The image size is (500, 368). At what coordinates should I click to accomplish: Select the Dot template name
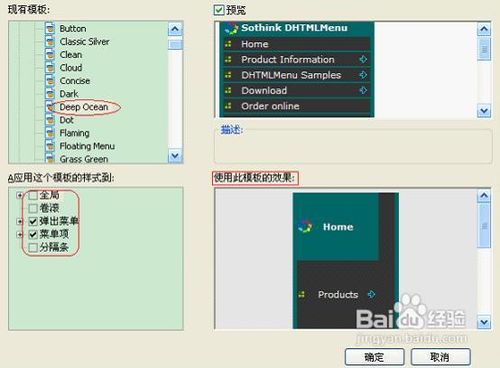click(67, 120)
